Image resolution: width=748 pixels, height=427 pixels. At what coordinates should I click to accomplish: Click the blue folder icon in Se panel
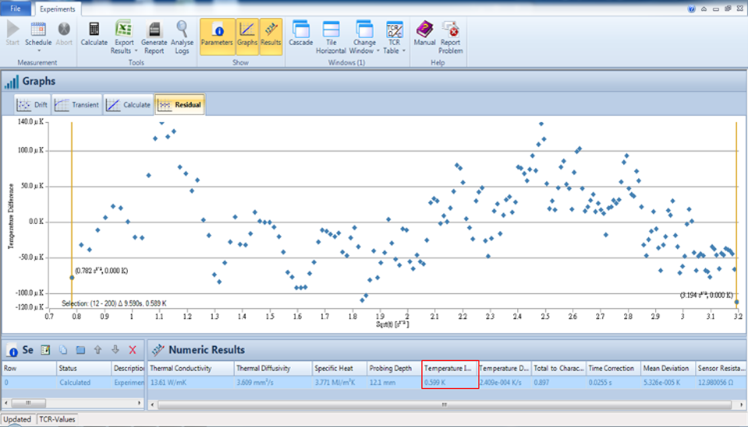coord(81,350)
